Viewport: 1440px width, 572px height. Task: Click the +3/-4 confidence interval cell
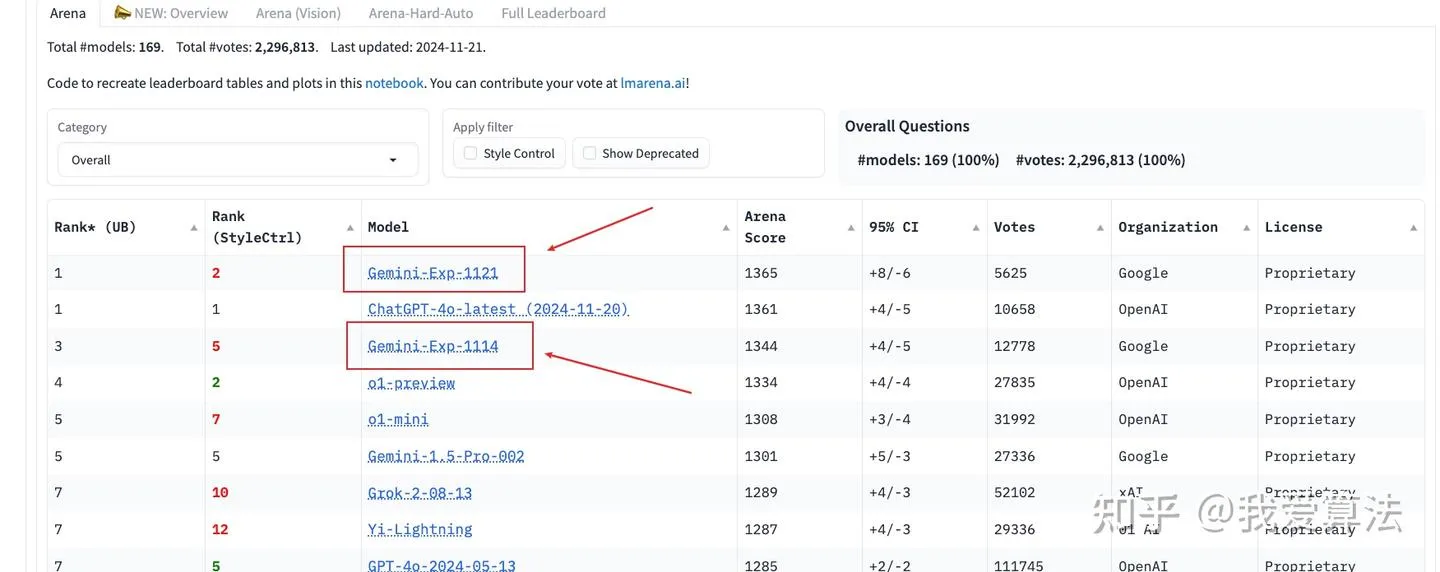(x=890, y=419)
